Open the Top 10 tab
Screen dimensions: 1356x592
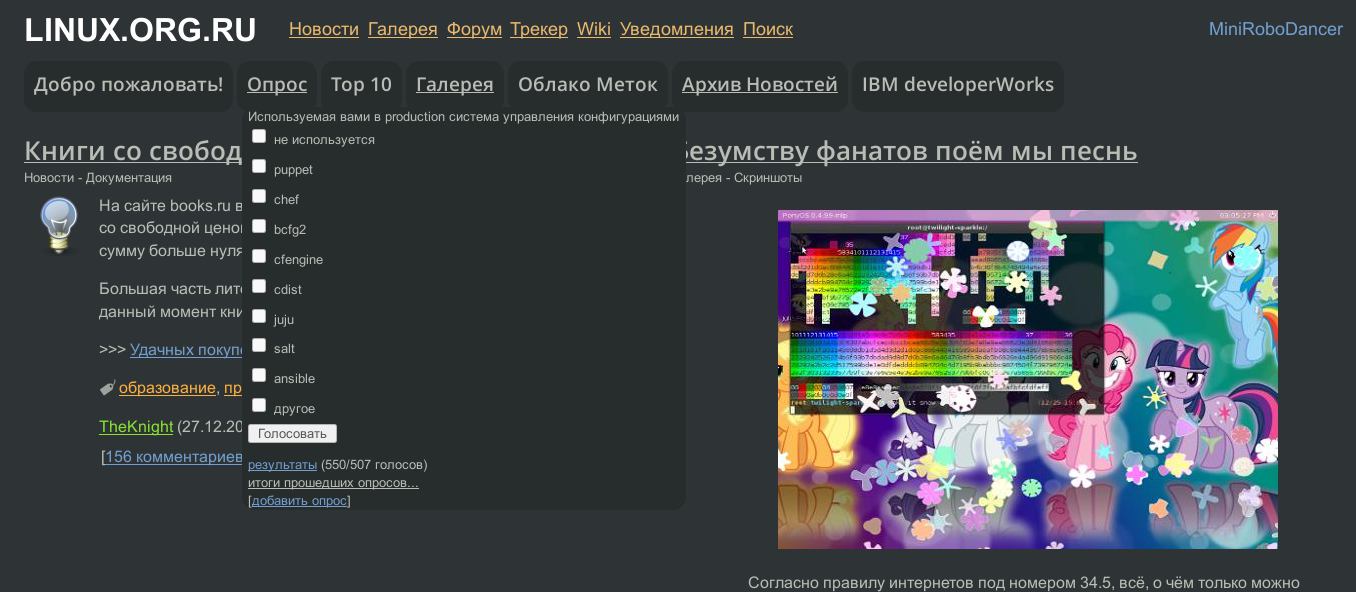361,85
